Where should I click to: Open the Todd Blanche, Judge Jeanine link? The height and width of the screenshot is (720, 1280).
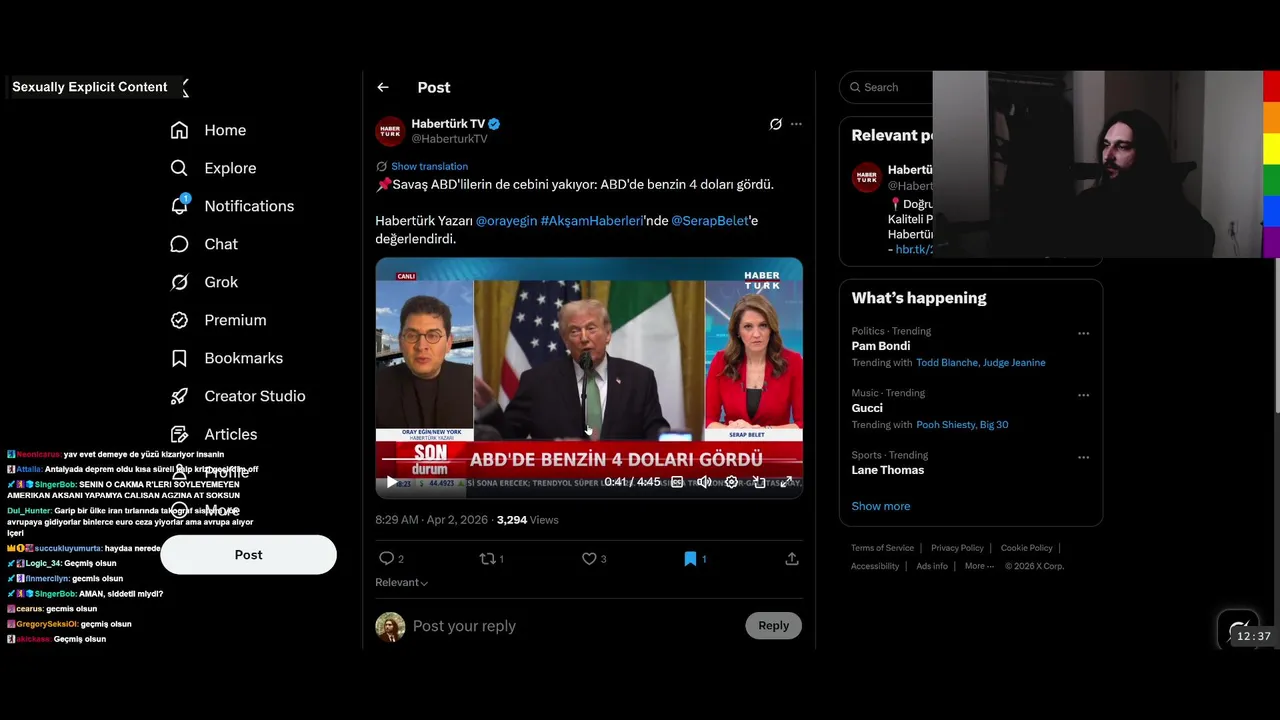click(x=981, y=363)
